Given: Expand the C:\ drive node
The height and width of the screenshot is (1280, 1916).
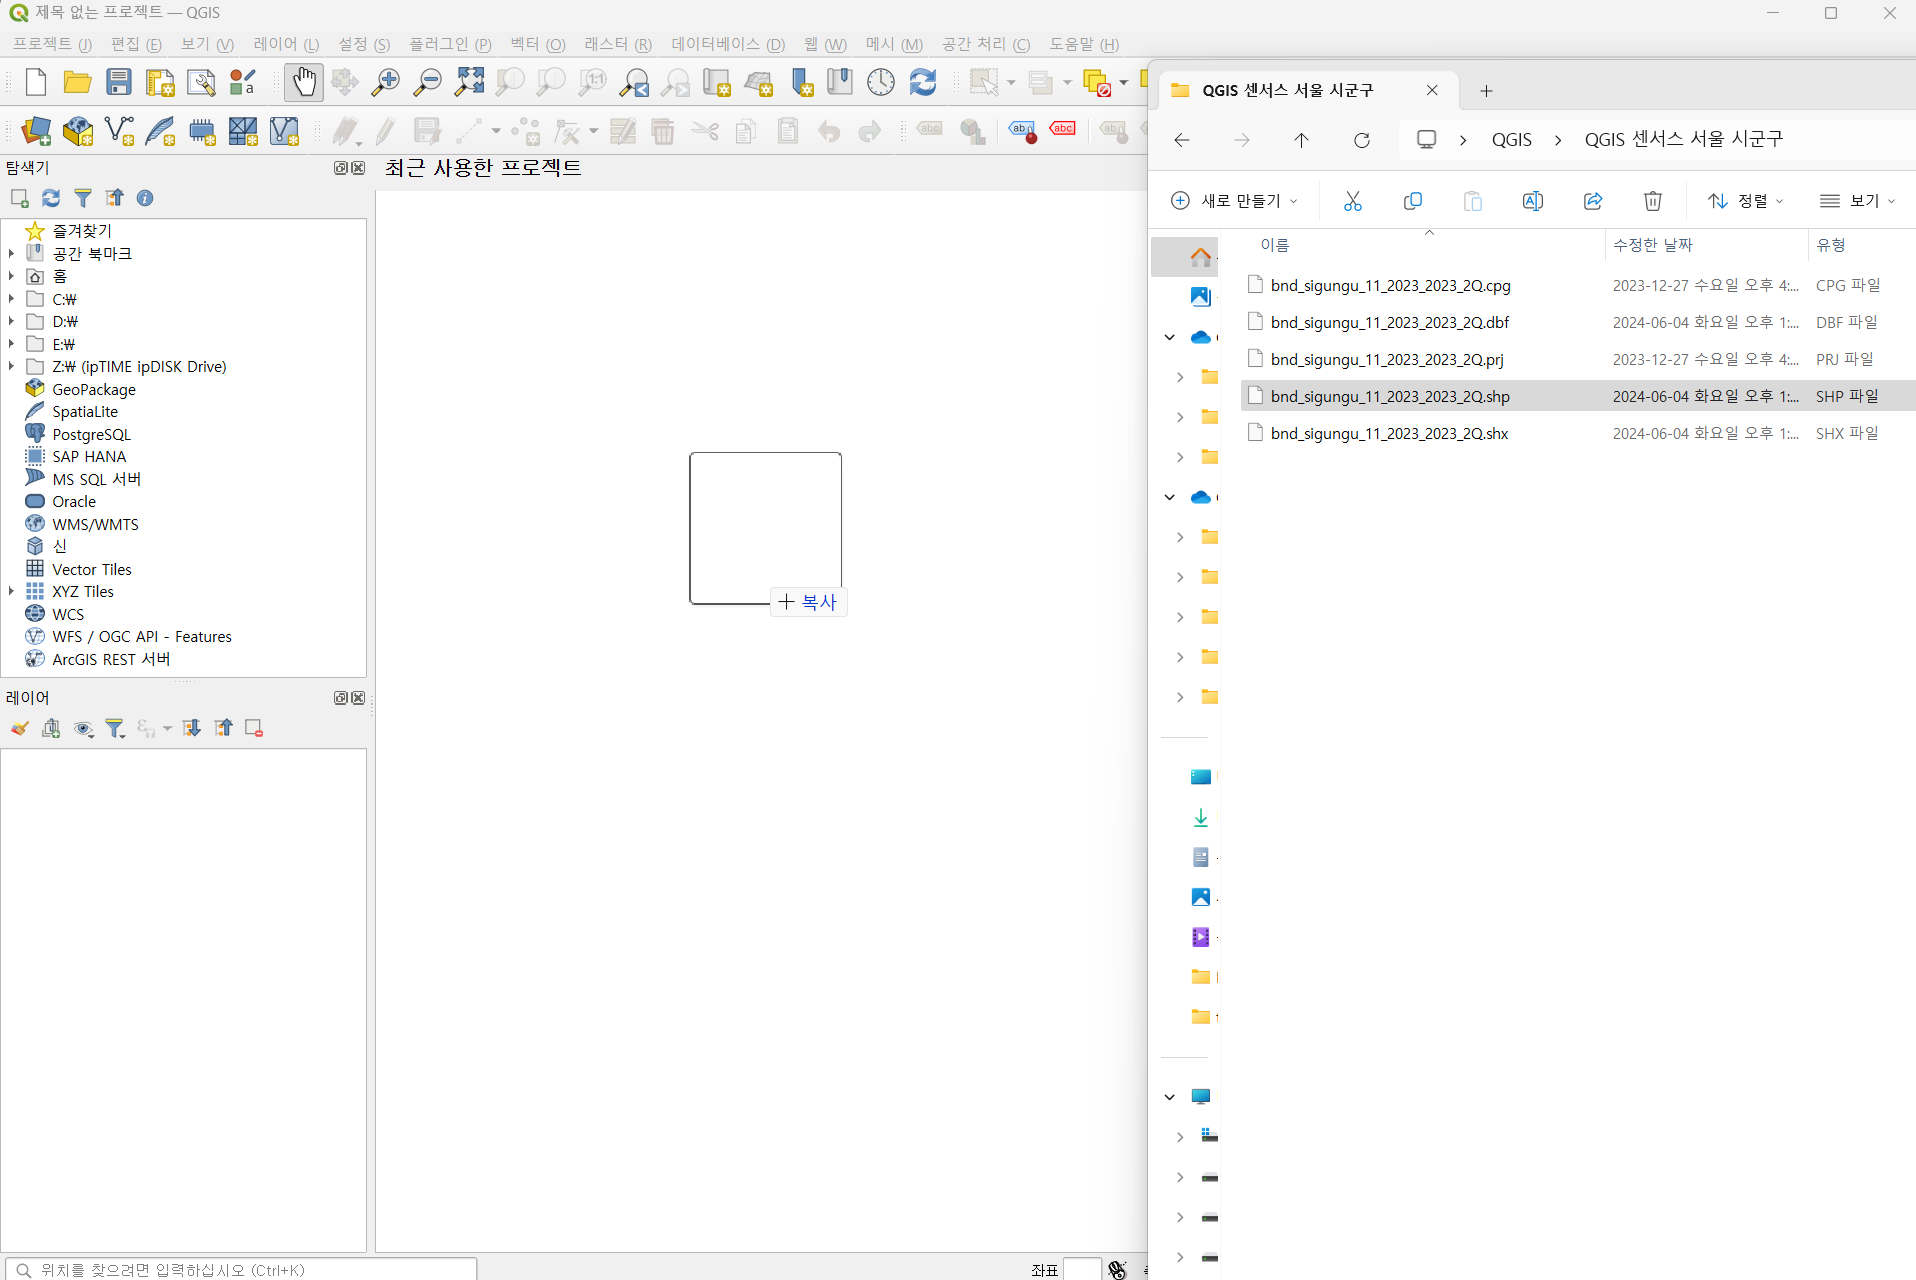Looking at the screenshot, I should 11,298.
